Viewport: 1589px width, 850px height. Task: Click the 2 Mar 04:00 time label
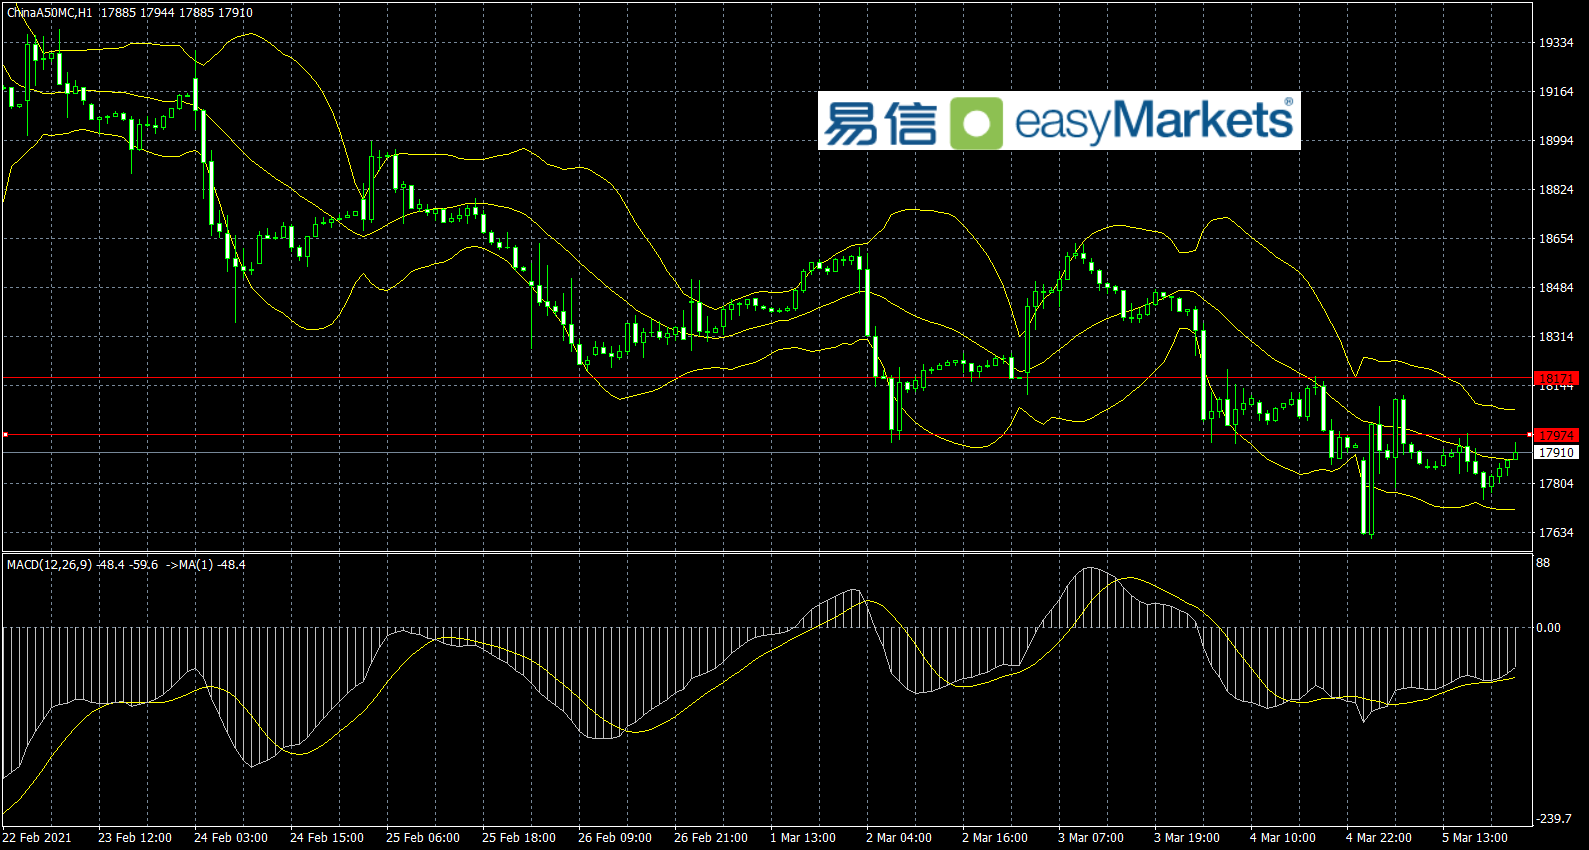pyautogui.click(x=899, y=838)
